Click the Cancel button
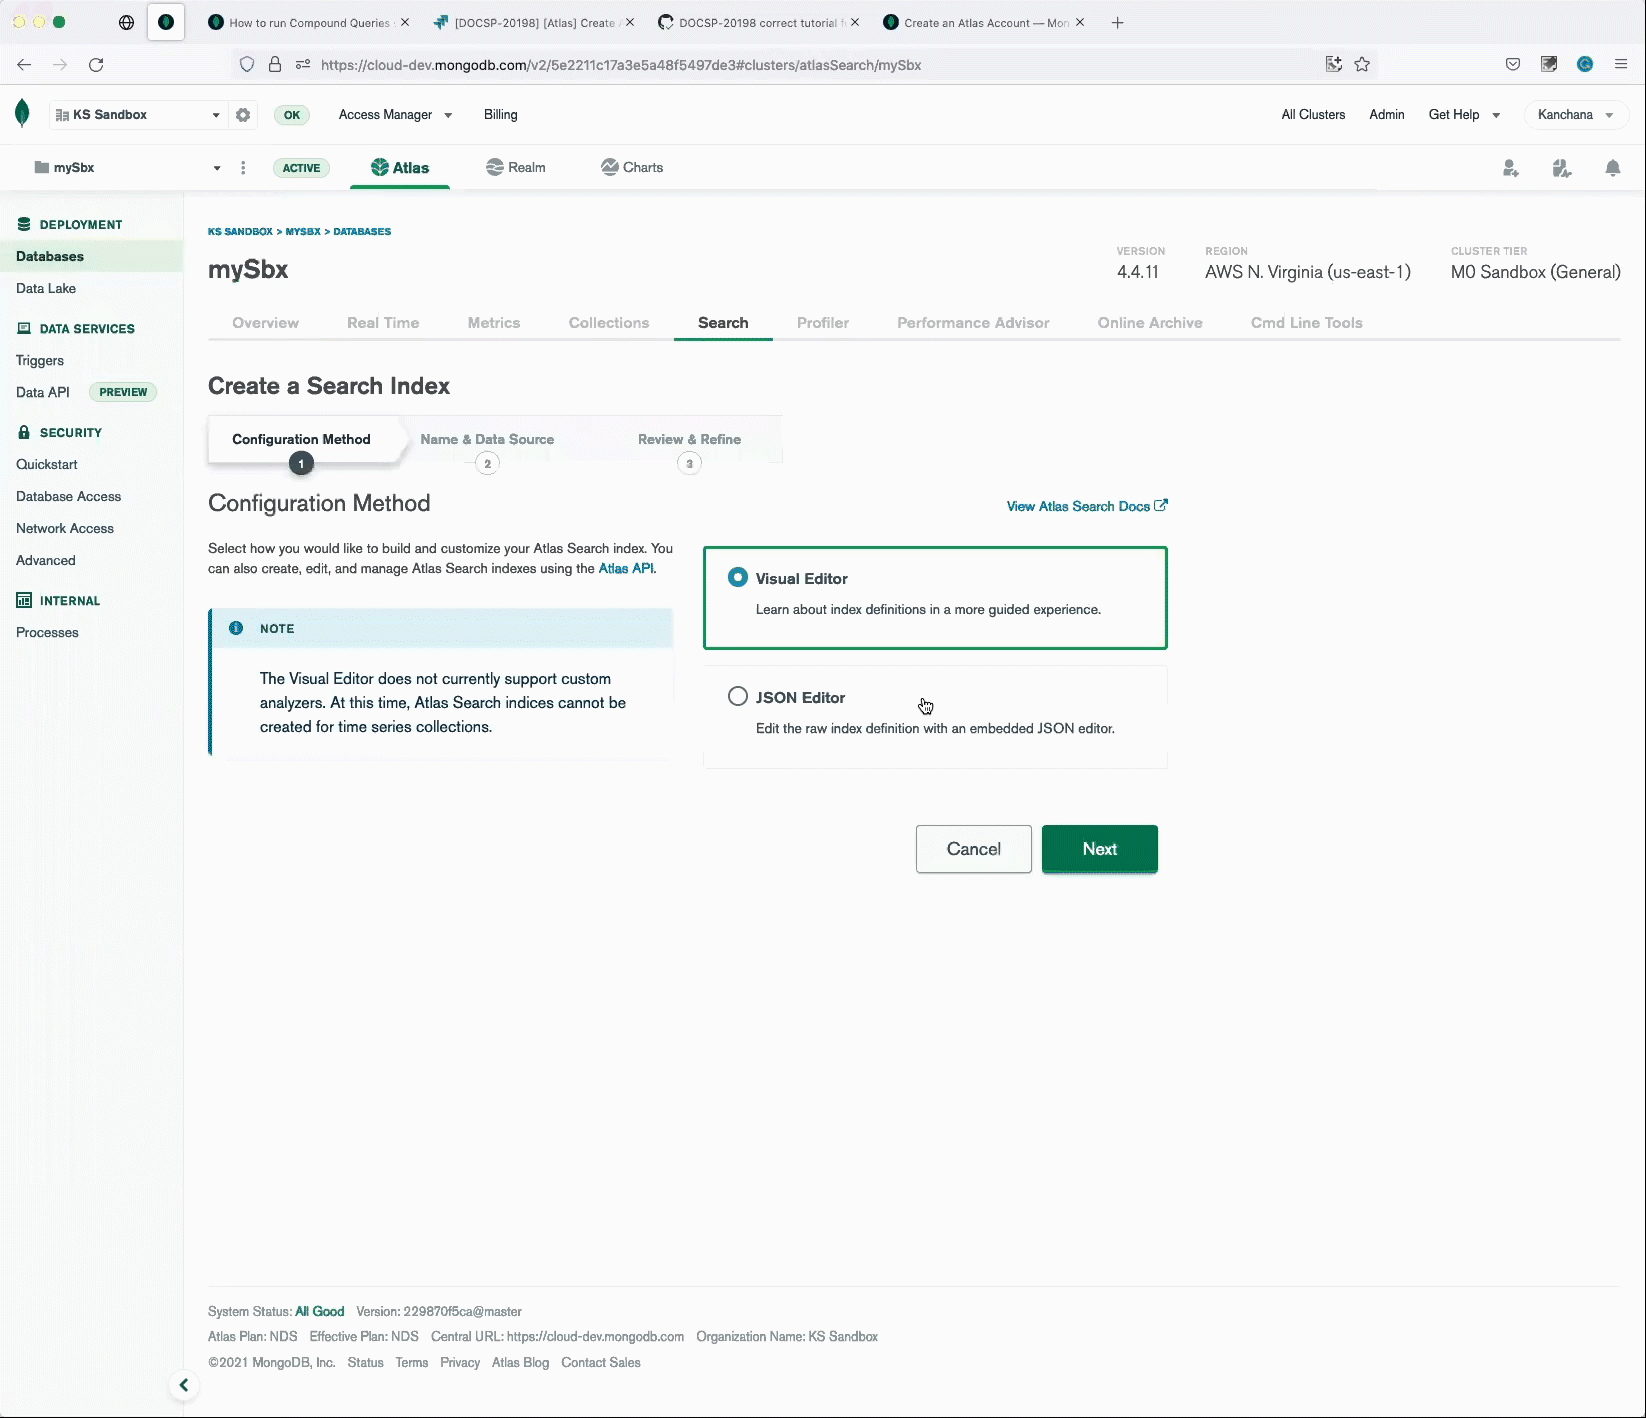Viewport: 1646px width, 1418px height. [x=974, y=849]
